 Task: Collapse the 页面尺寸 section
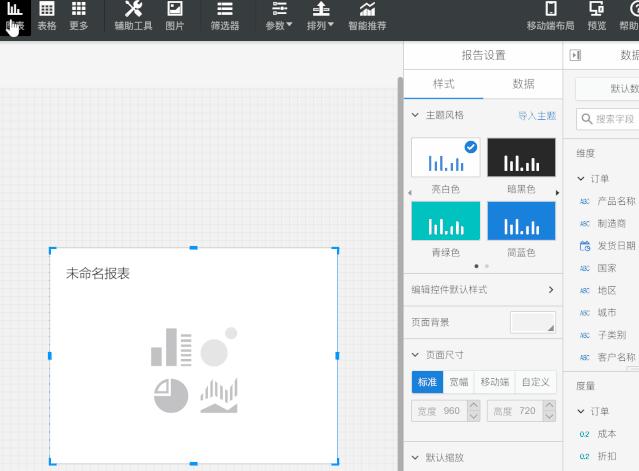coord(415,355)
